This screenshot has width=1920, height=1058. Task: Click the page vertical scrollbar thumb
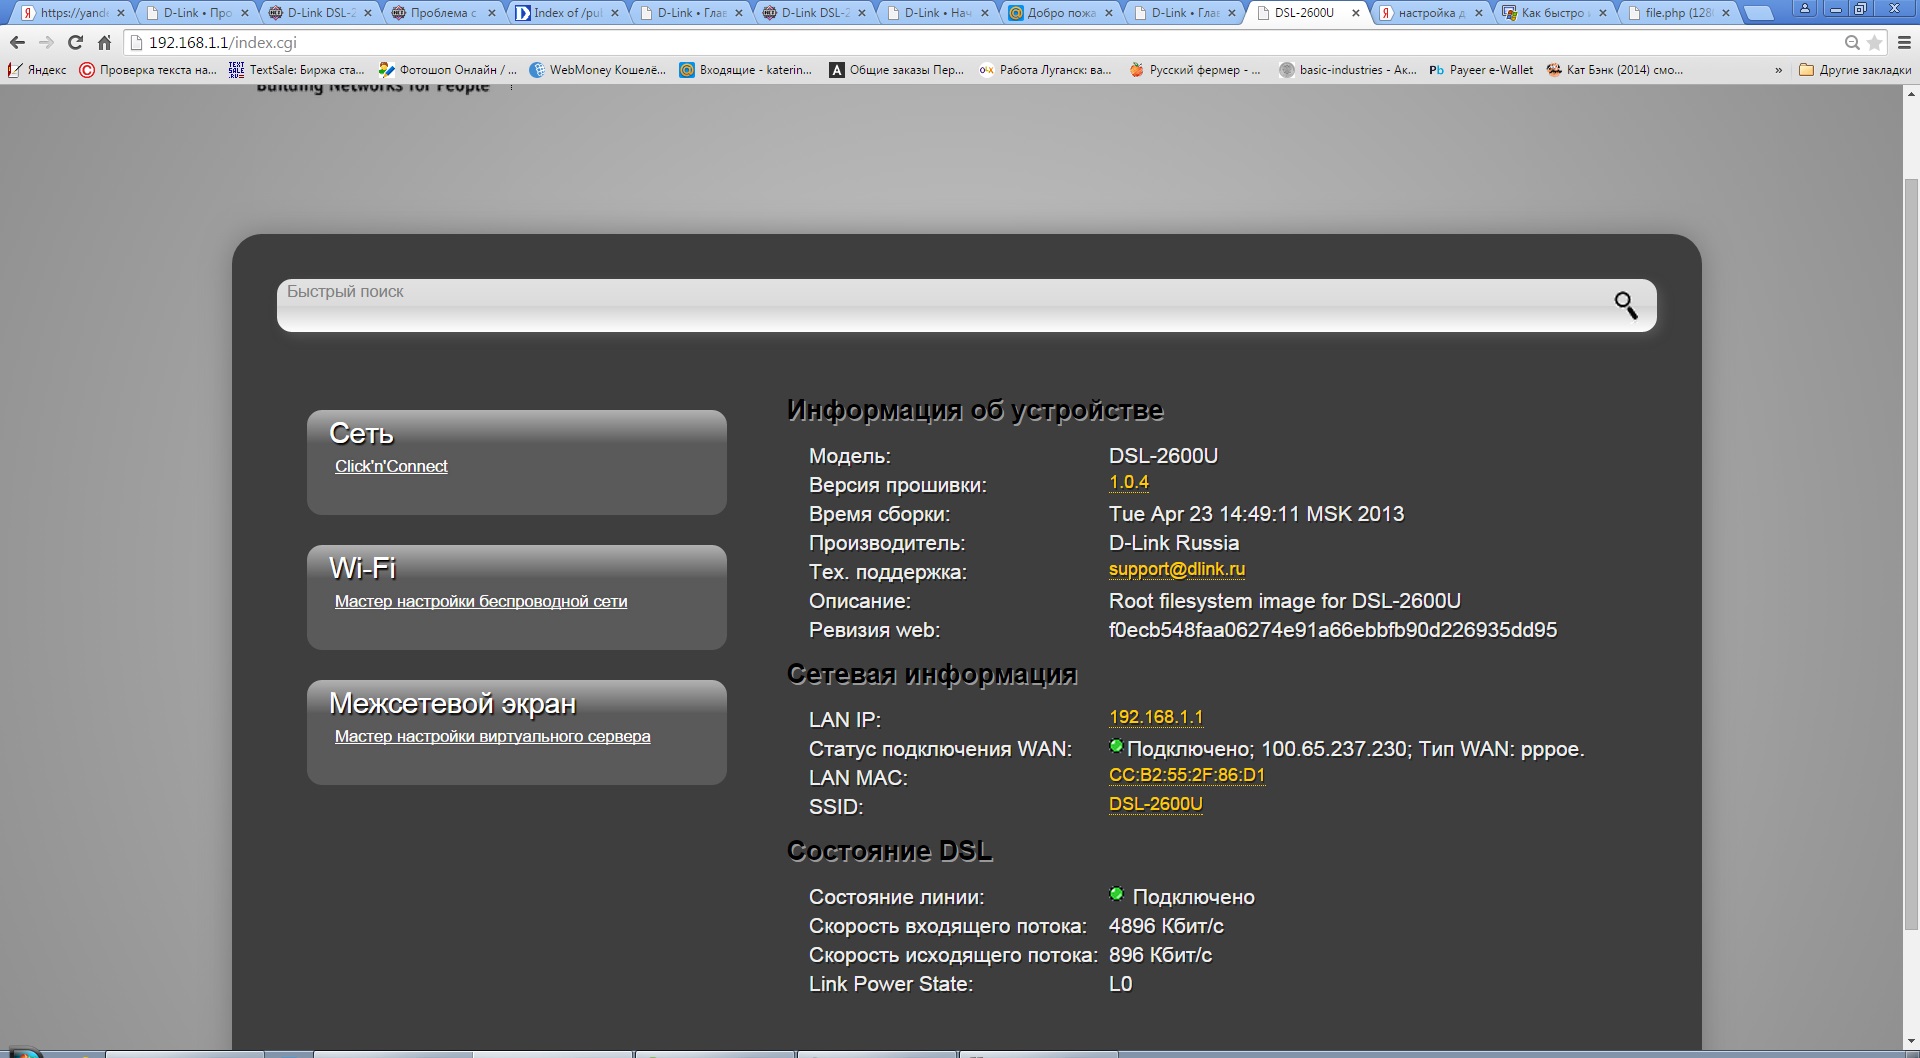coord(1911,555)
